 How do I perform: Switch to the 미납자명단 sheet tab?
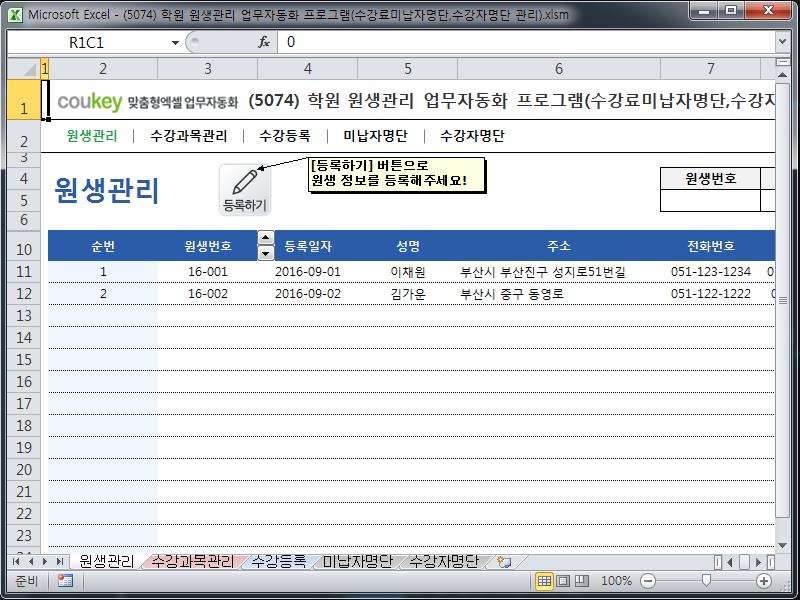coord(358,561)
